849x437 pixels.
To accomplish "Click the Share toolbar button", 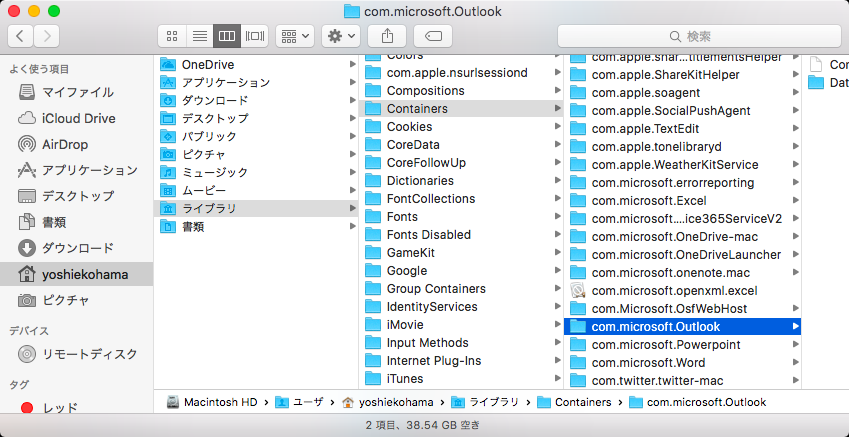I will (x=387, y=36).
